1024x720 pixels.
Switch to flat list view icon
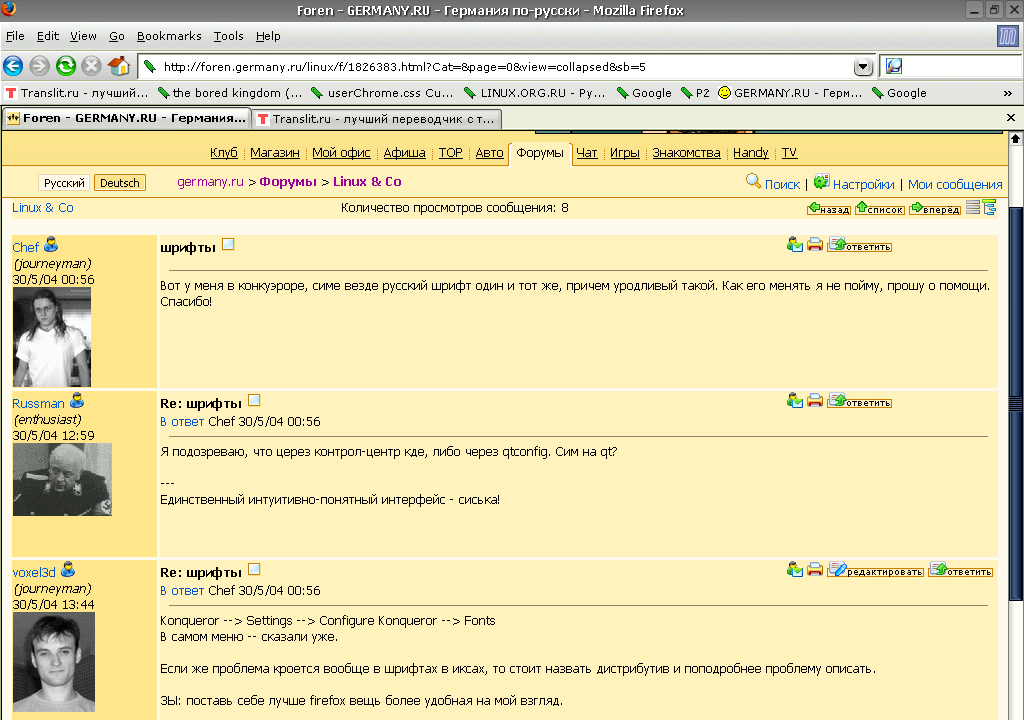click(973, 208)
